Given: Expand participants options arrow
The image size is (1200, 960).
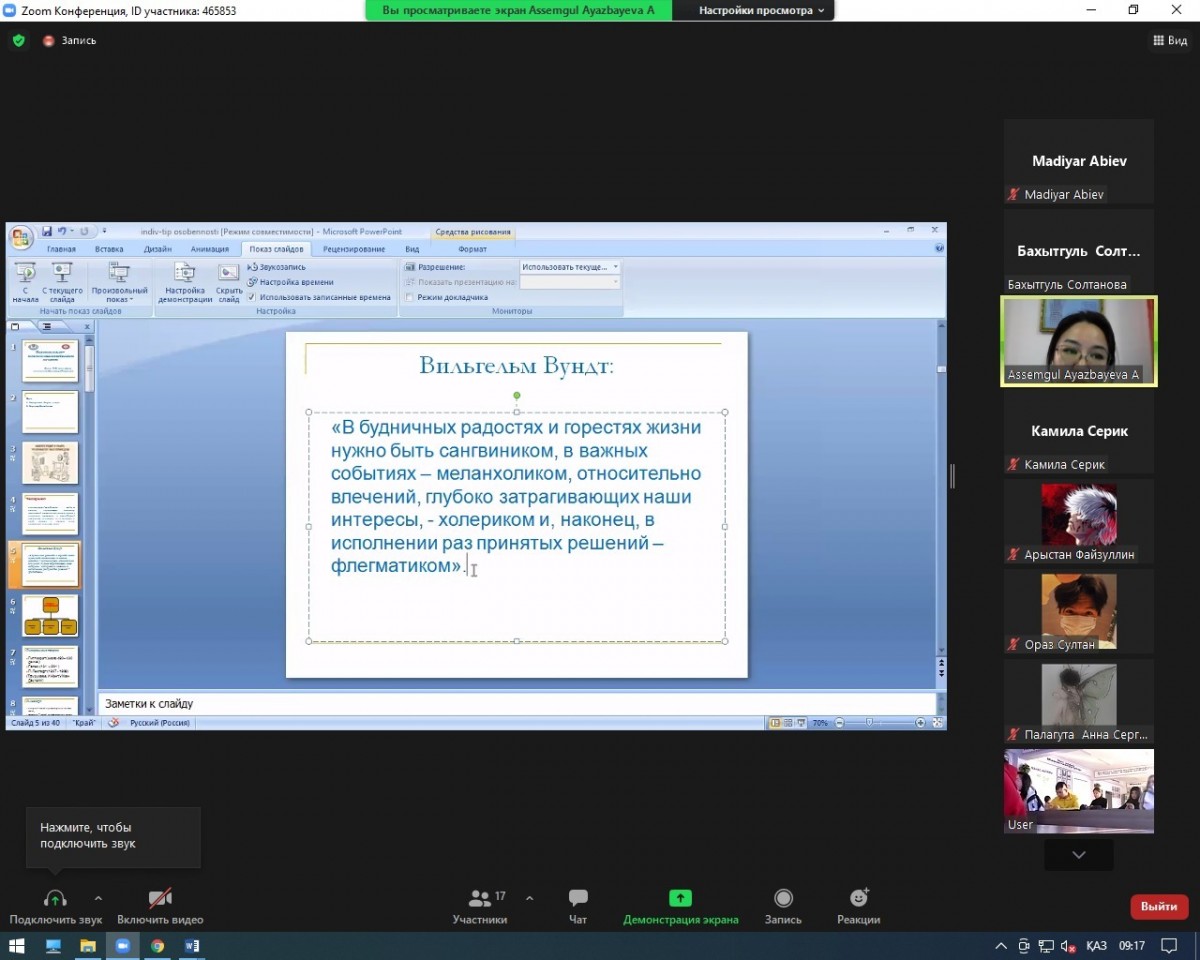Looking at the screenshot, I should click(529, 897).
